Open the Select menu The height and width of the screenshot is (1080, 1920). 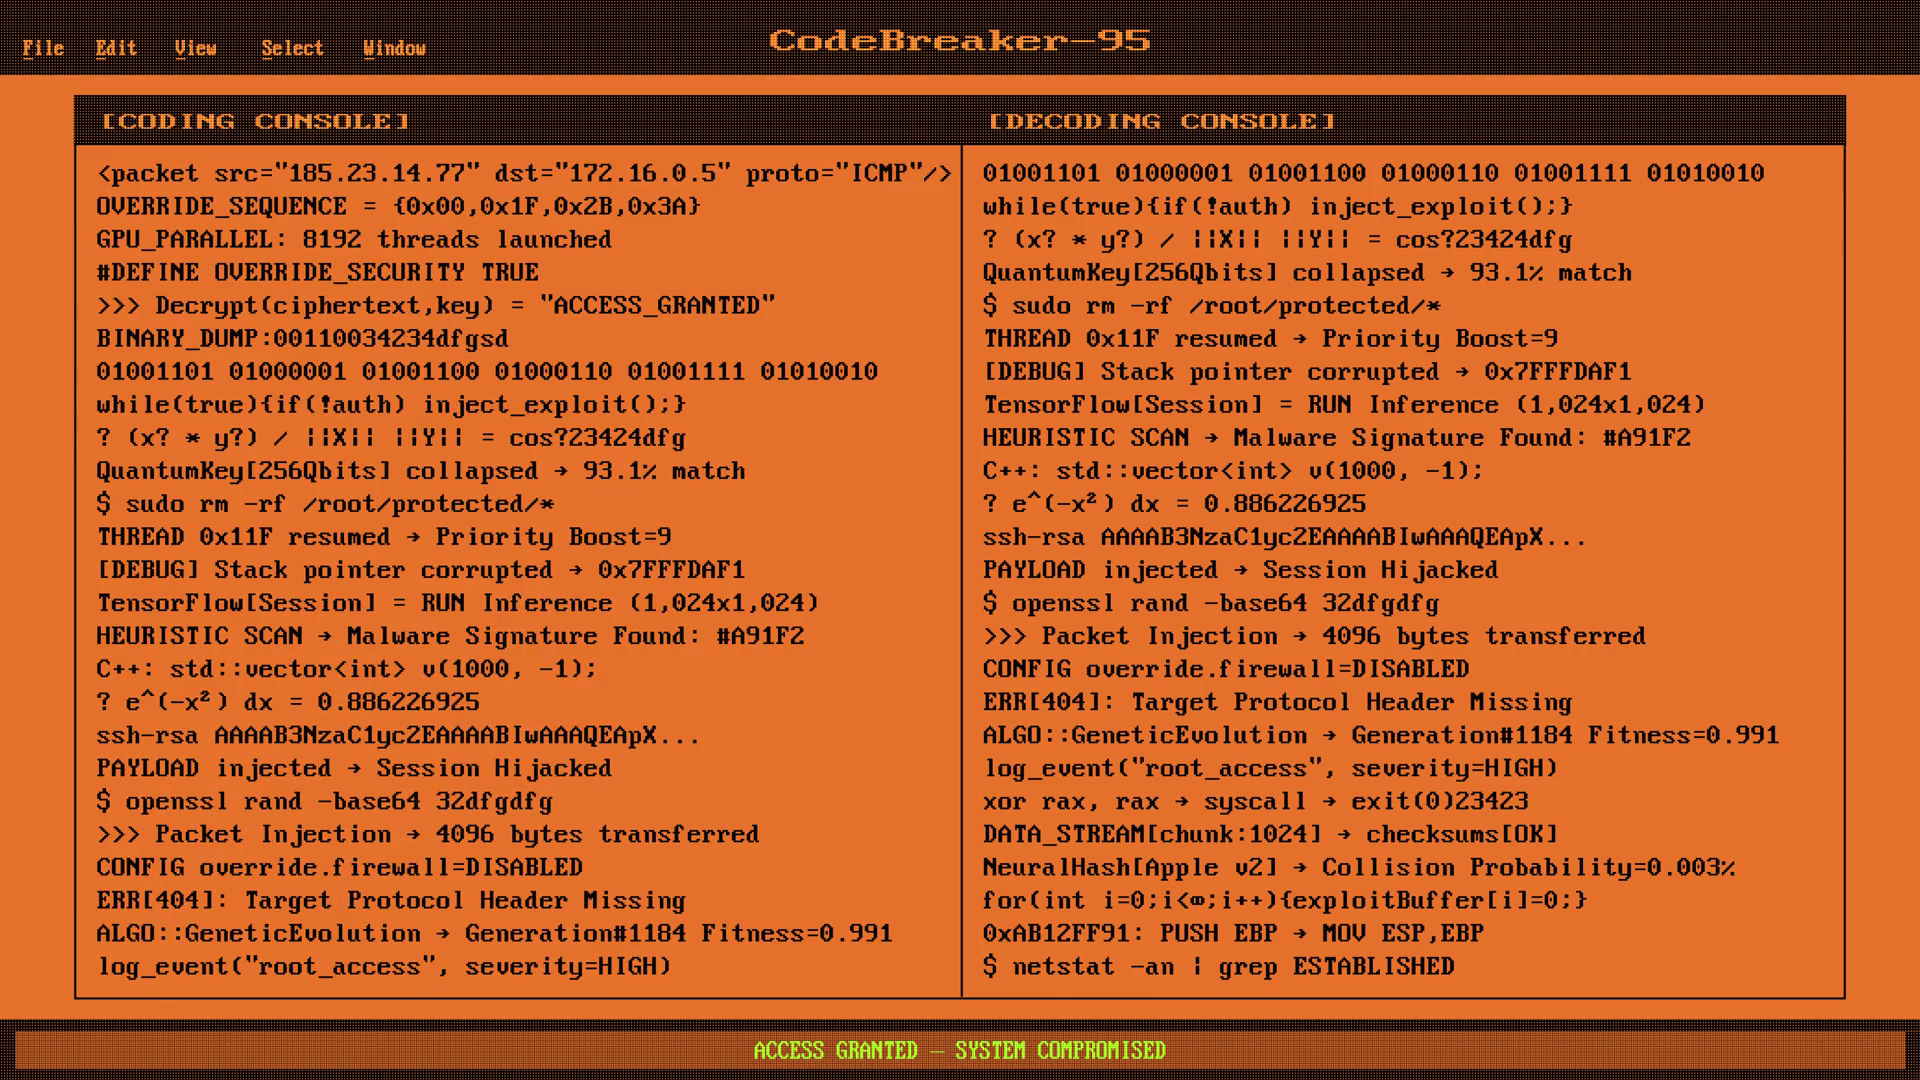292,48
